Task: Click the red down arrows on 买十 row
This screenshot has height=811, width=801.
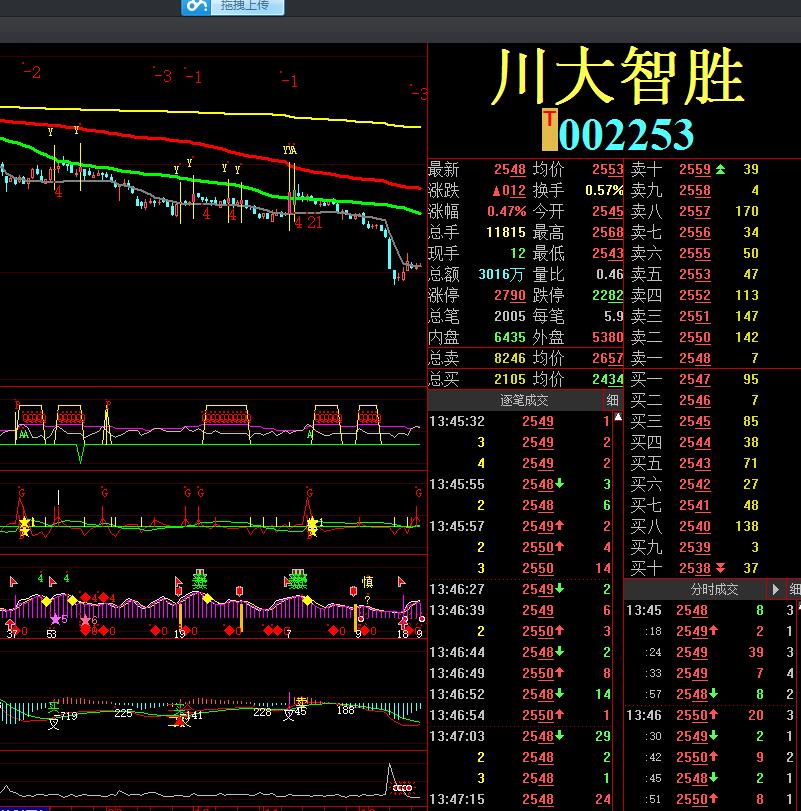Action: click(720, 568)
